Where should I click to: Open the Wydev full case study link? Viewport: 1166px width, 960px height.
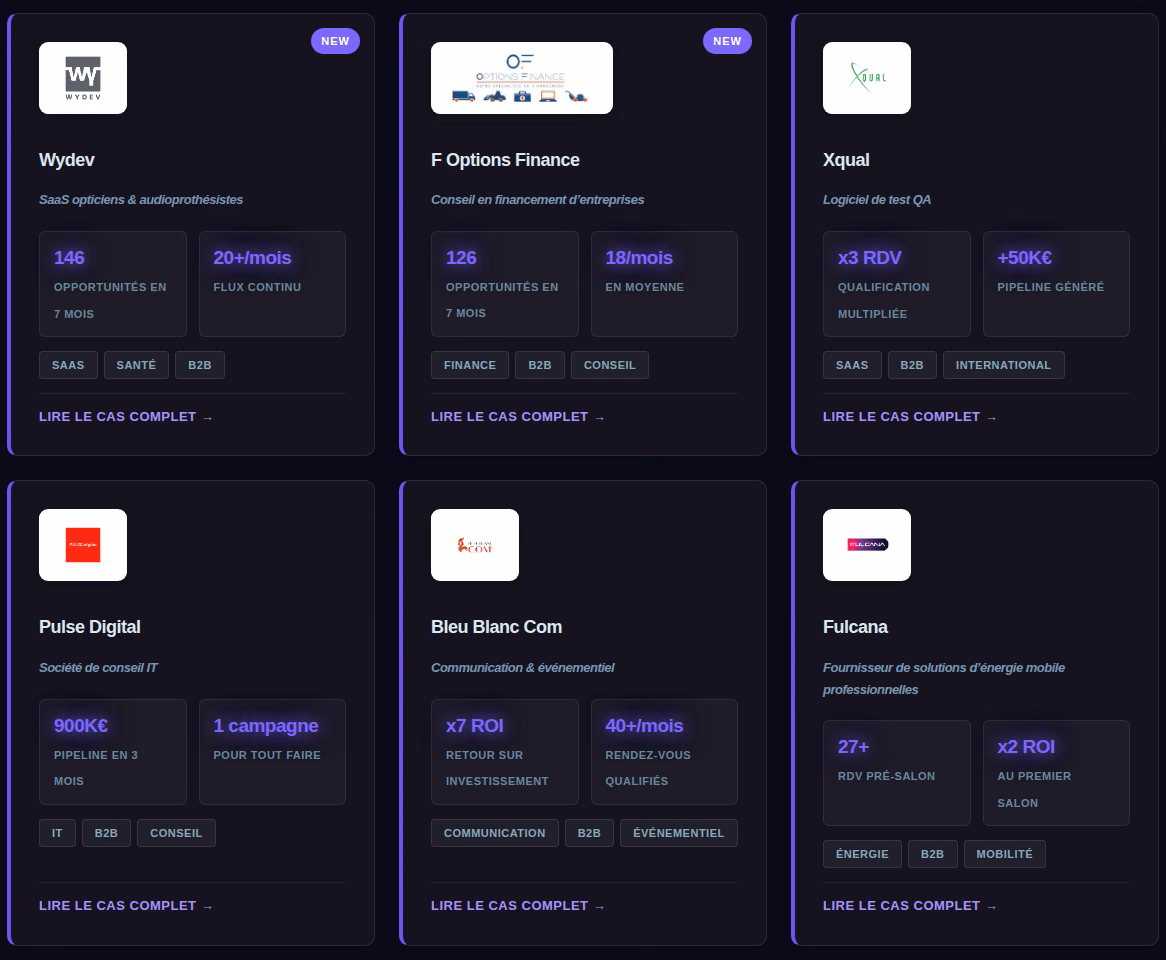coord(126,417)
